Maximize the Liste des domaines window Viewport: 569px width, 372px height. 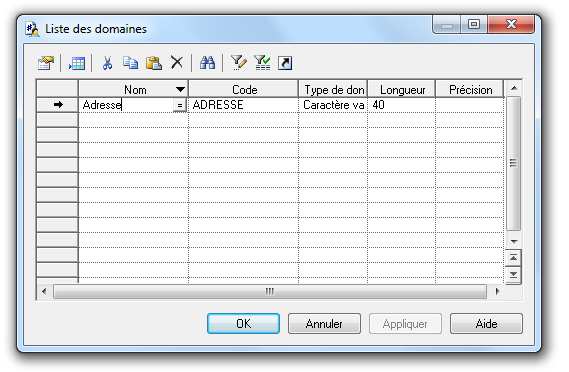point(474,24)
